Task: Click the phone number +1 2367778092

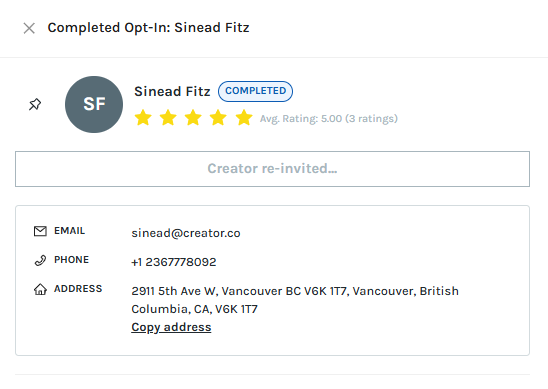Action: coord(174,262)
